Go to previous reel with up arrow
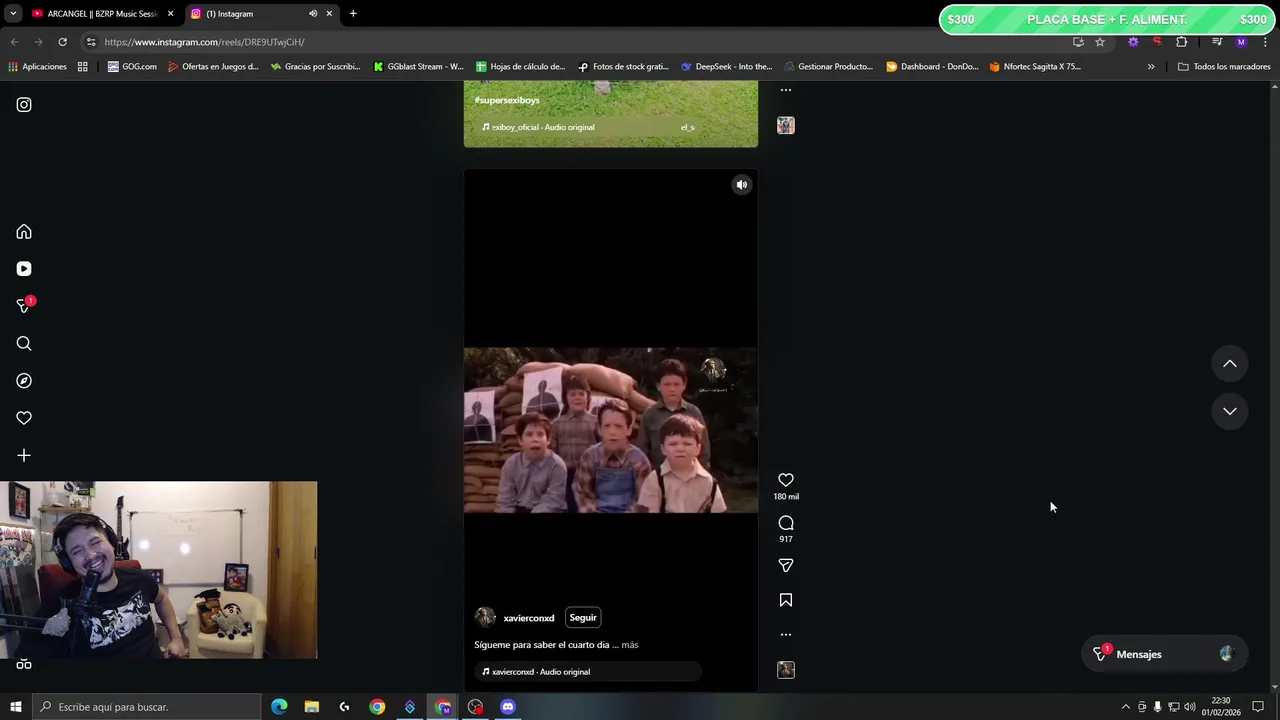The width and height of the screenshot is (1280, 720). tap(1230, 364)
